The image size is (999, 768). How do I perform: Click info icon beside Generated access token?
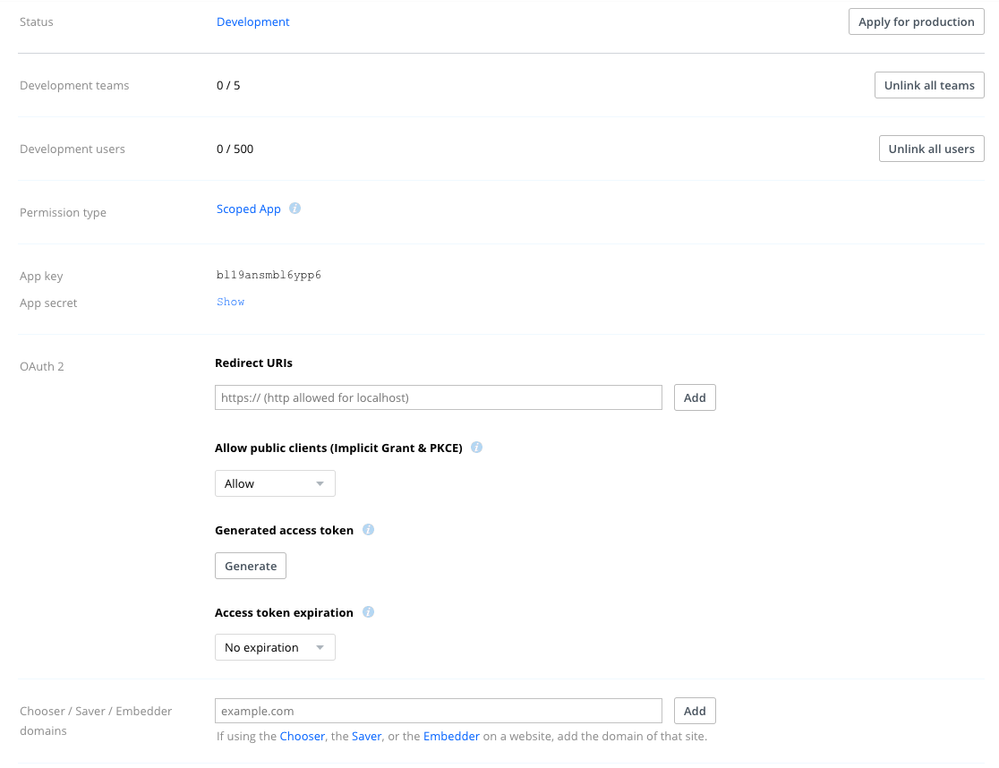(x=368, y=530)
